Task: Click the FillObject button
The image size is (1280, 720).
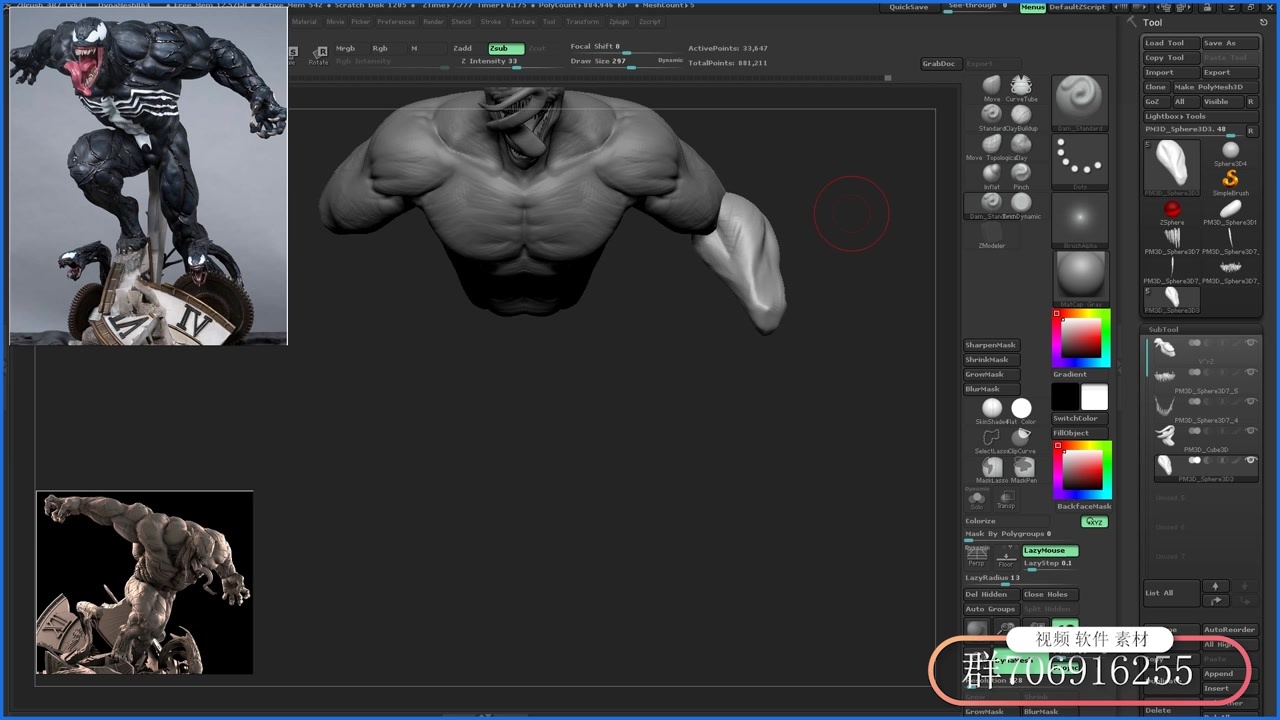Action: [1080, 433]
